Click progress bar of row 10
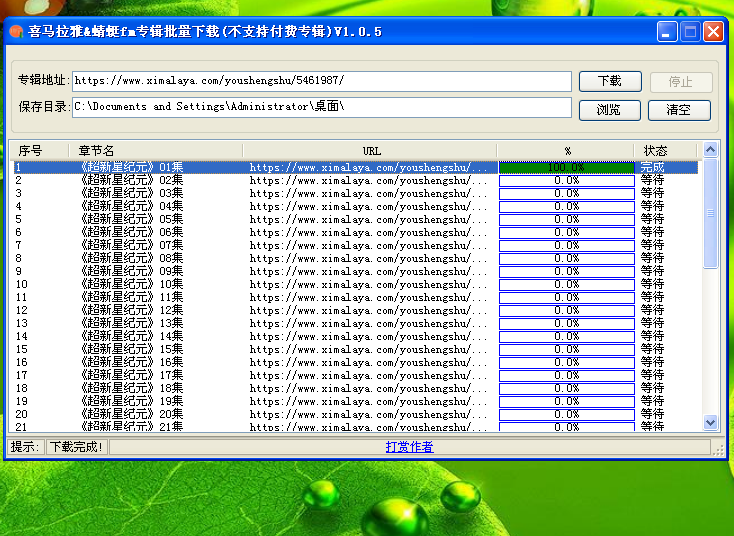734x536 pixels. point(566,284)
